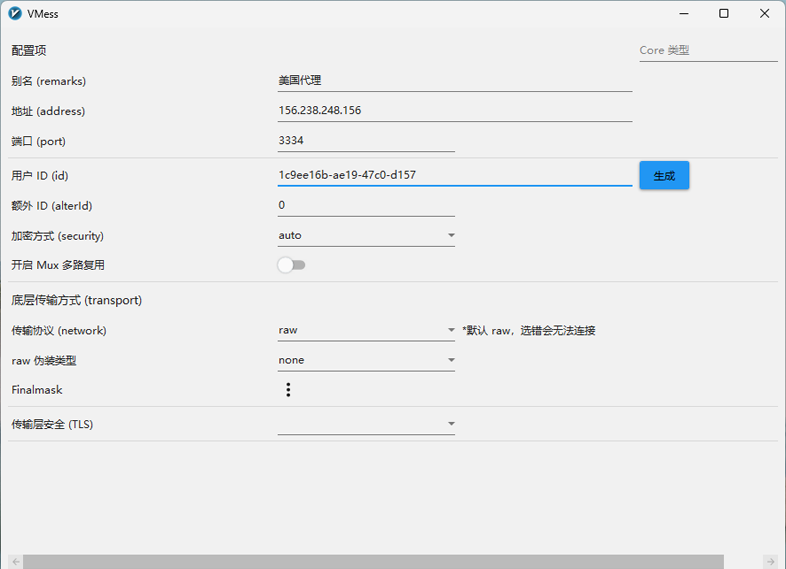Viewport: 786px width, 569px height.
Task: Click the note 默认 raw，选错会无法连接
Action: click(529, 330)
